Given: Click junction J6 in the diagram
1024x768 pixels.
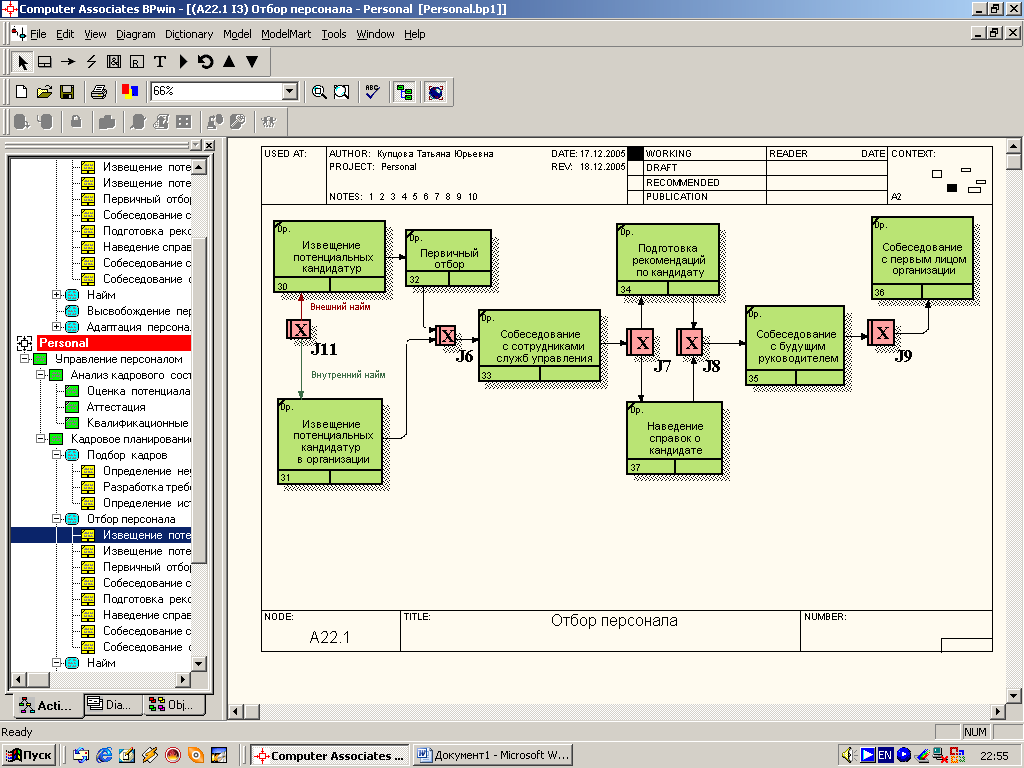Looking at the screenshot, I should 445,336.
